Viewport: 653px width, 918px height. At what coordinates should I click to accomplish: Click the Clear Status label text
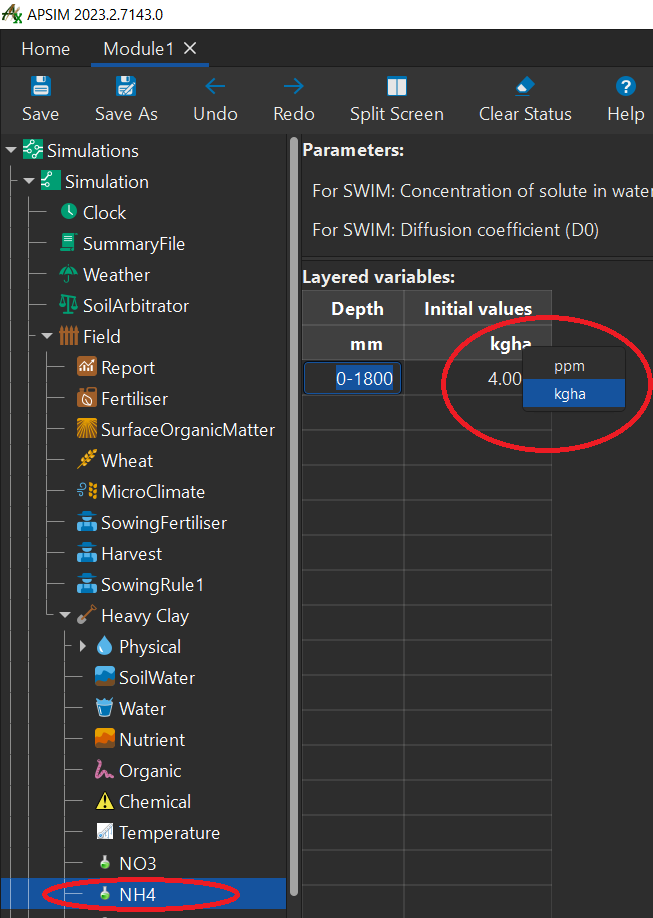coord(525,114)
